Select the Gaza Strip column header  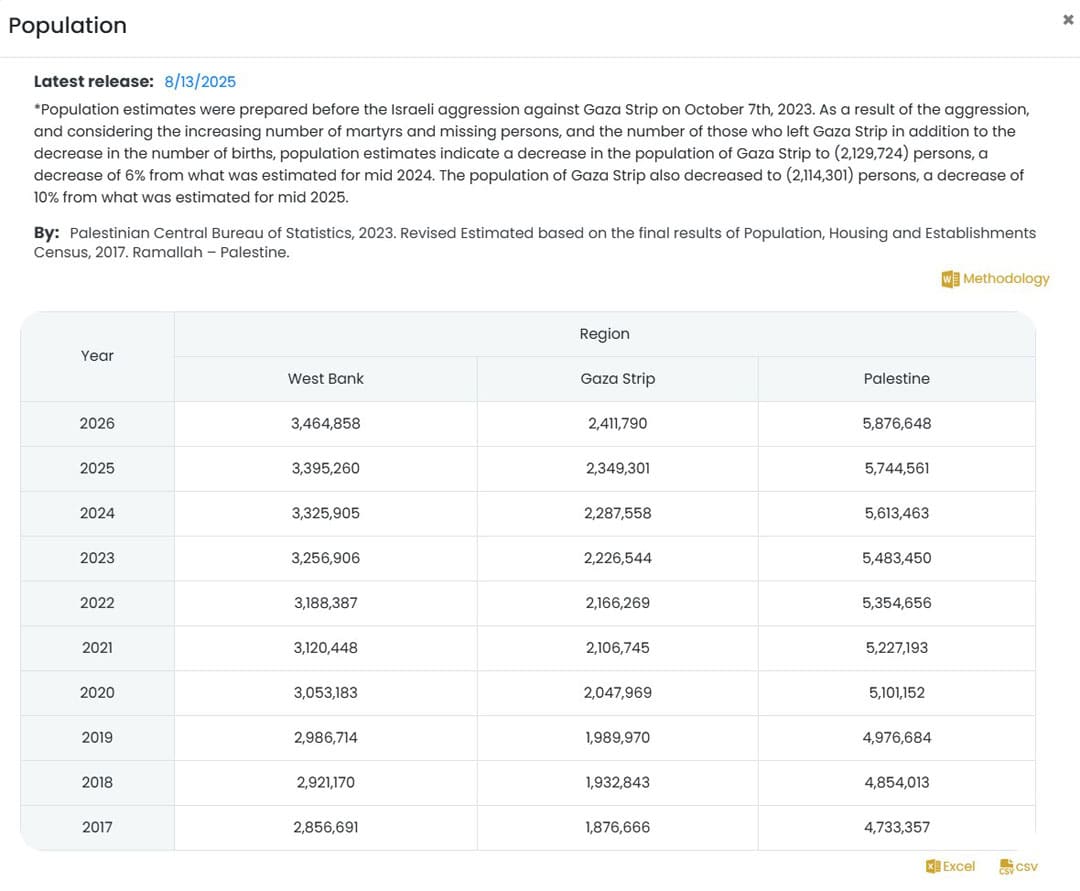point(617,379)
